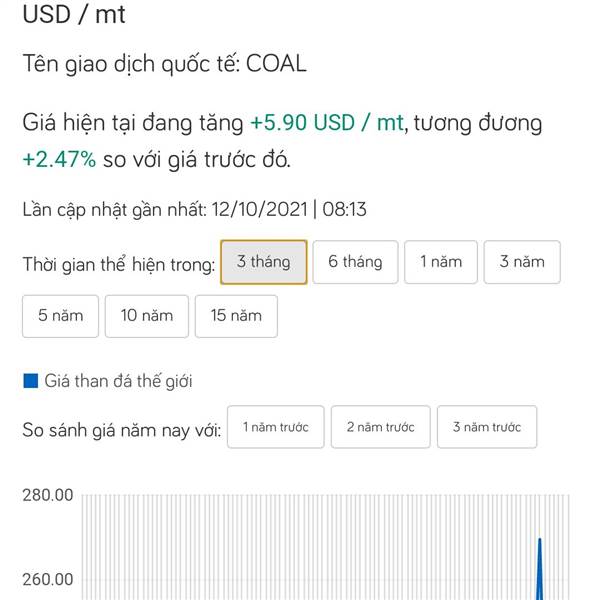Show the 3 năm price history
Image resolution: width=600 pixels, height=600 pixels.
522,262
